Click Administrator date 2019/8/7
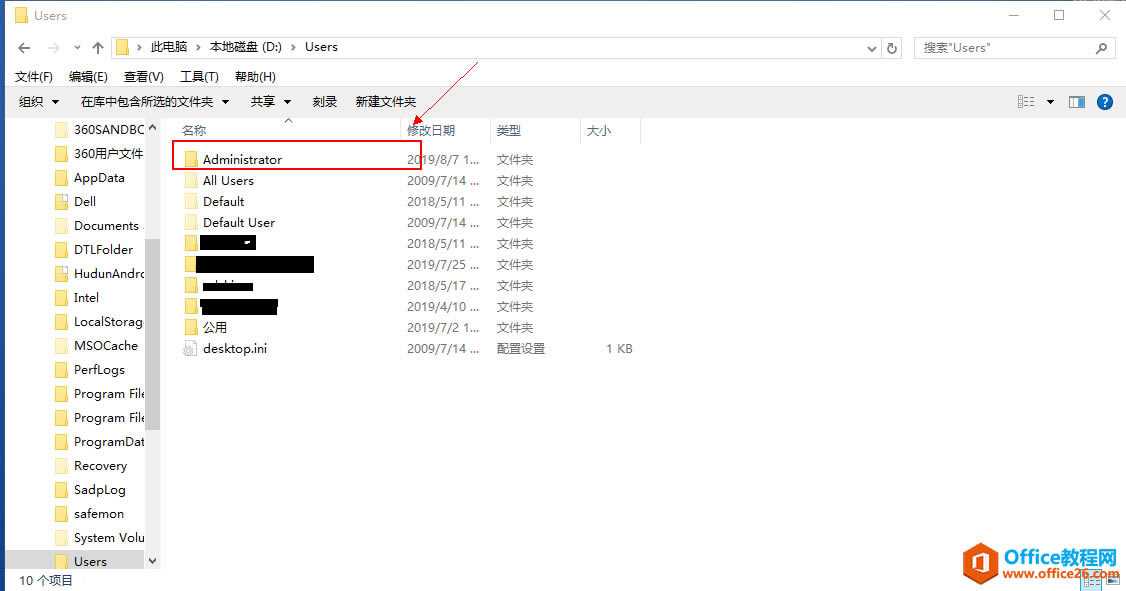Viewport: 1126px width, 591px height. (443, 160)
